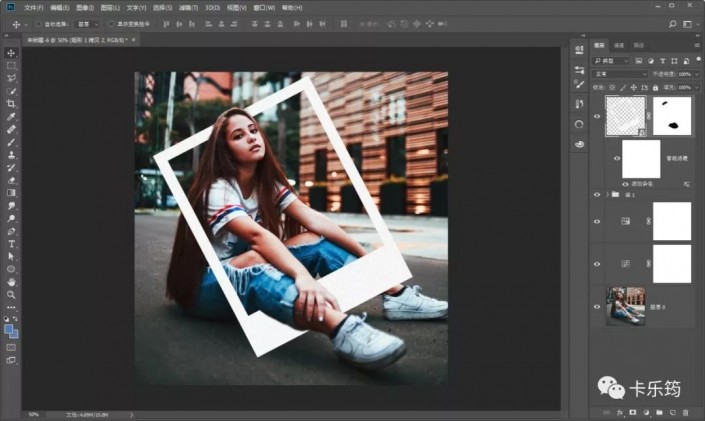The height and width of the screenshot is (421, 705).
Task: Open the 窗口(W) menu
Action: [264, 8]
